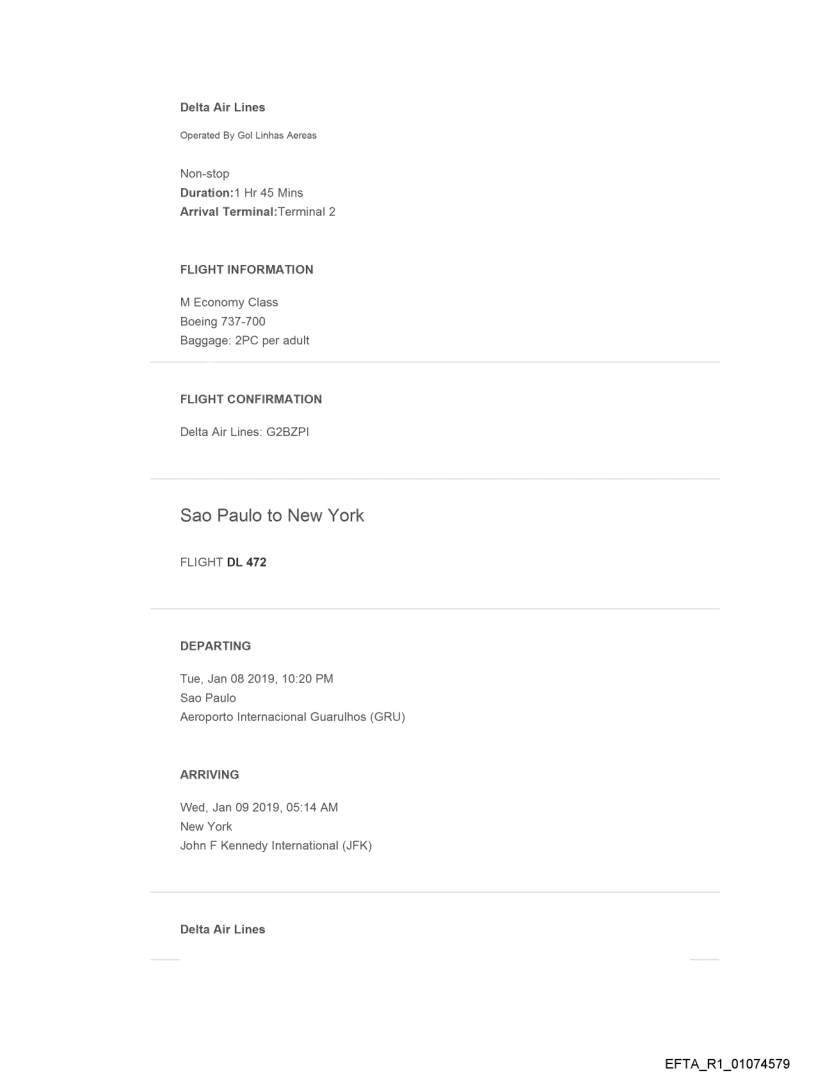The height and width of the screenshot is (1073, 816).
Task: Click the Sao Paulo to New York title
Action: [272, 516]
